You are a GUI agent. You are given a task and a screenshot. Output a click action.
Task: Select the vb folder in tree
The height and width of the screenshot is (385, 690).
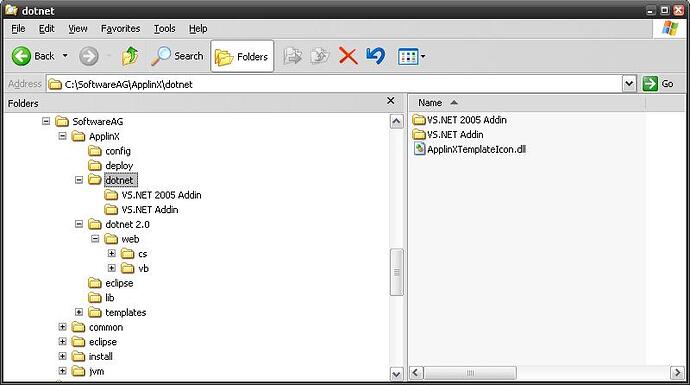[135, 268]
